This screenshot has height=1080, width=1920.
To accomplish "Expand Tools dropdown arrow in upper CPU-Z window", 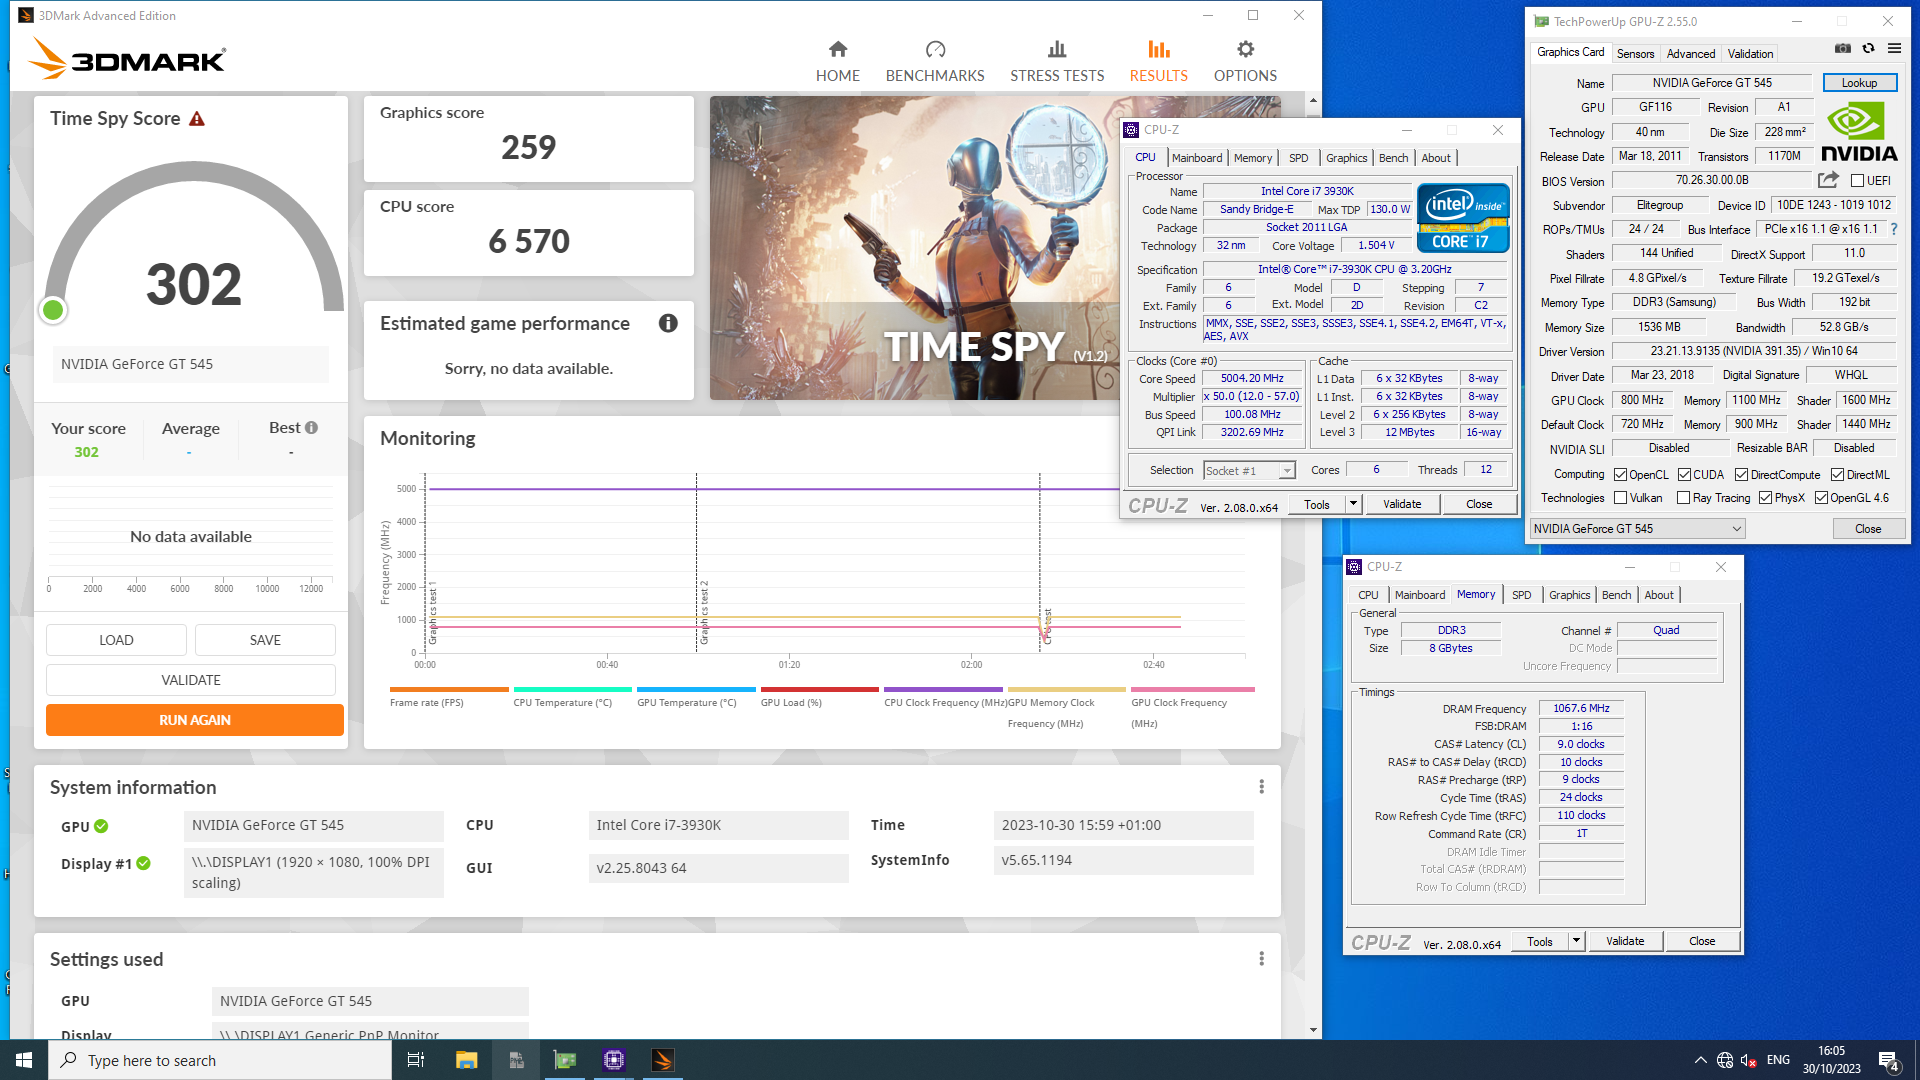I will coord(1354,504).
